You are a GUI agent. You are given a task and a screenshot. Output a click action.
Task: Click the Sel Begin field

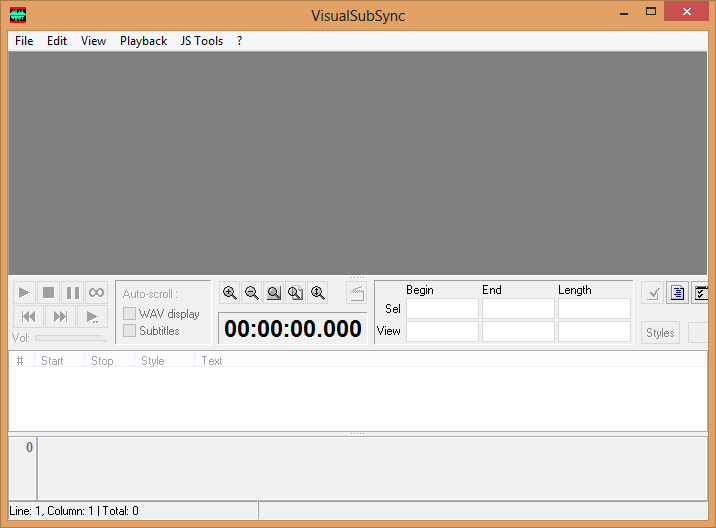442,309
